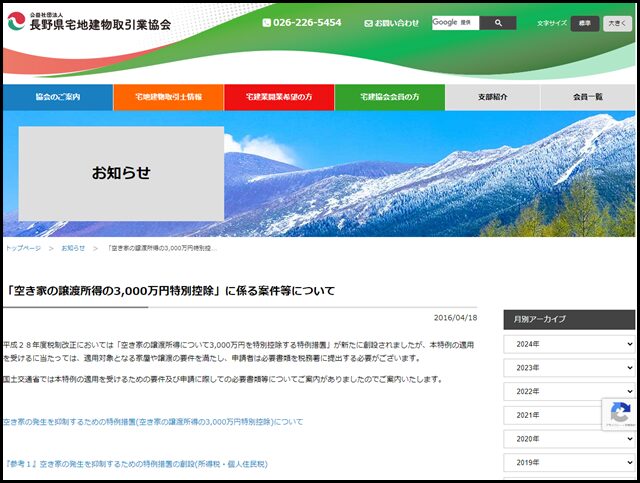Expand the 2021年 archive dropdown
This screenshot has height=483, width=640.
coord(569,415)
